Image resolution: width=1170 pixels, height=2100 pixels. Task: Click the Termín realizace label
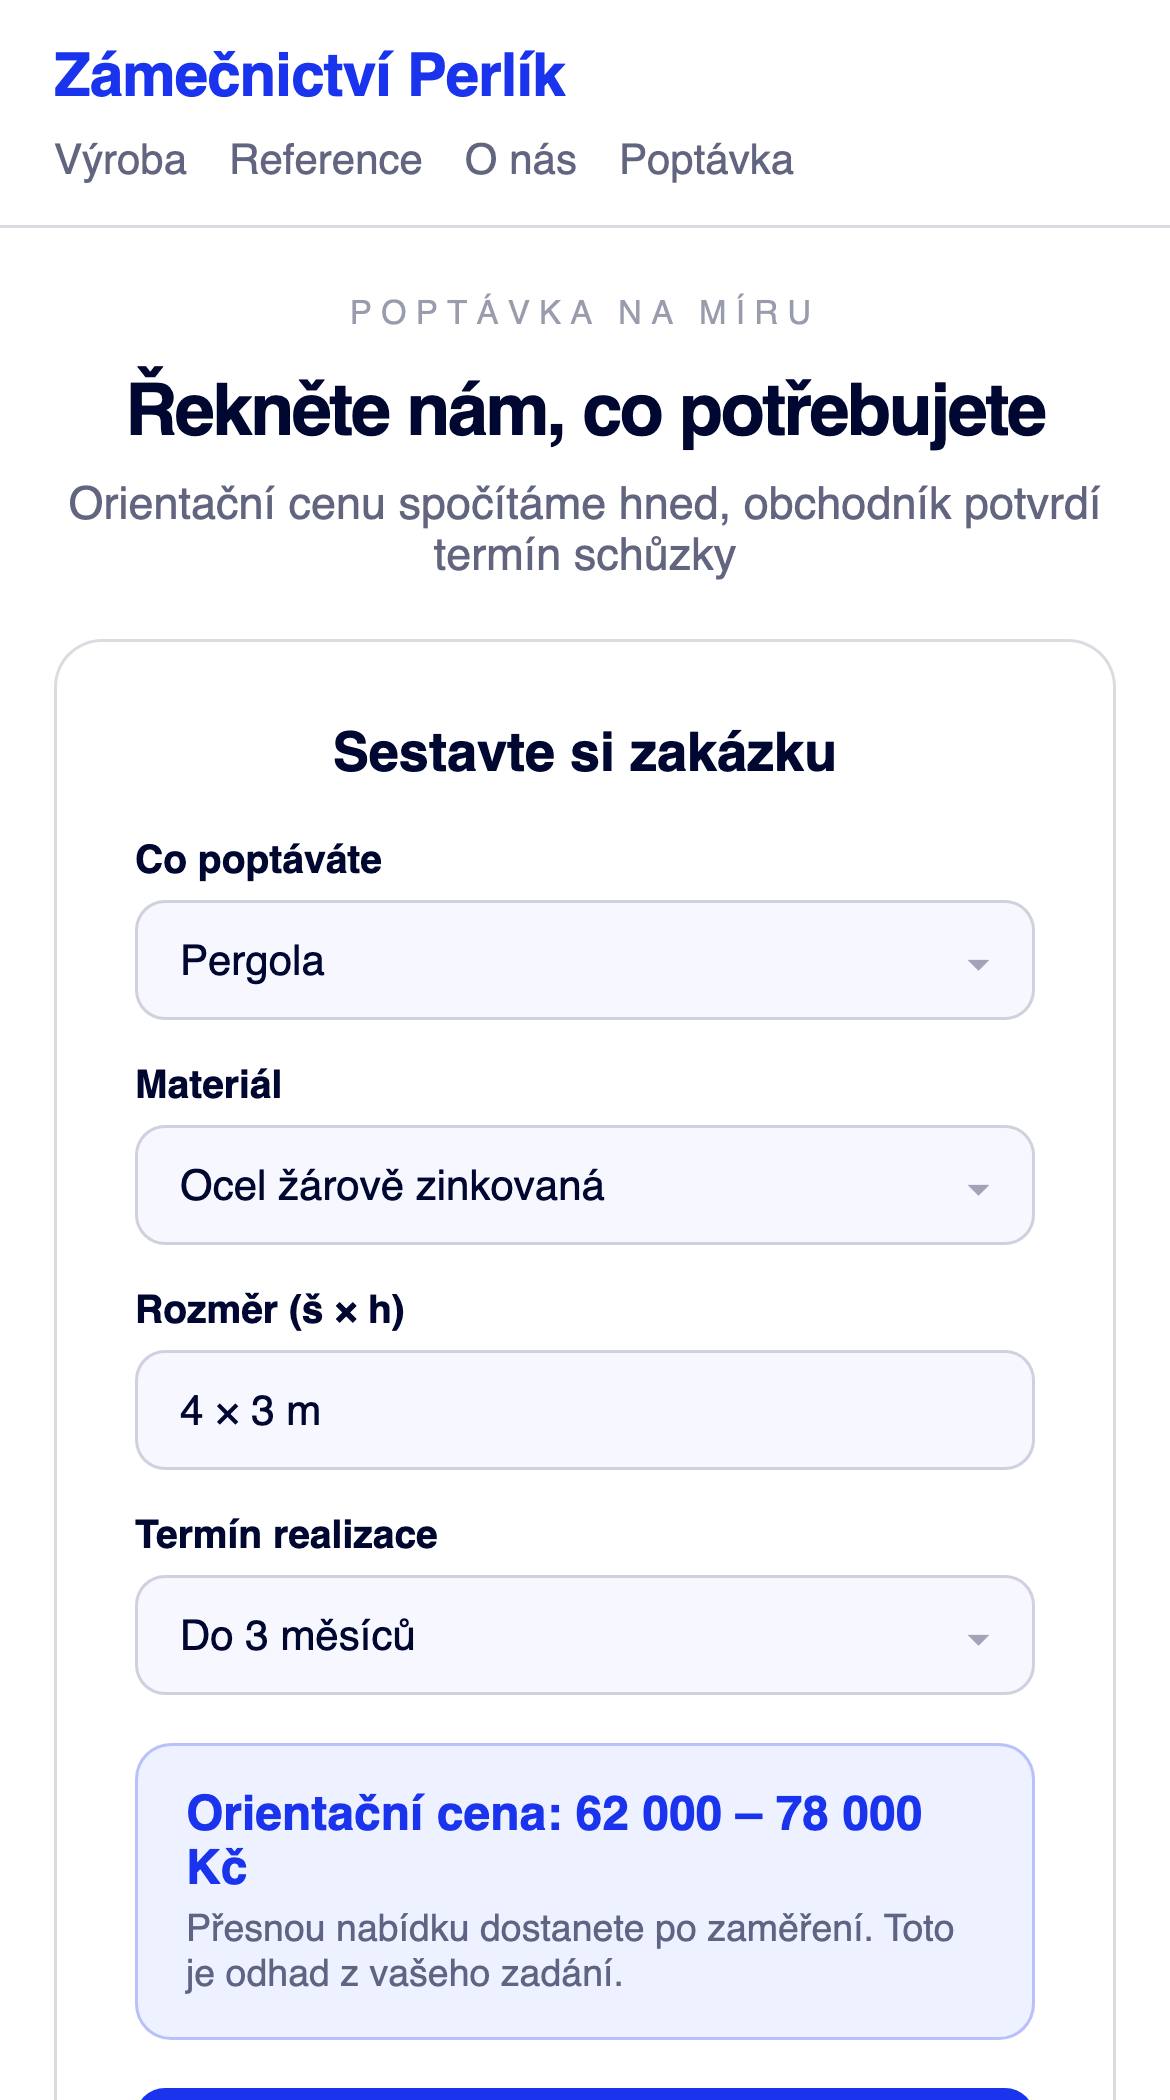[x=286, y=1535]
